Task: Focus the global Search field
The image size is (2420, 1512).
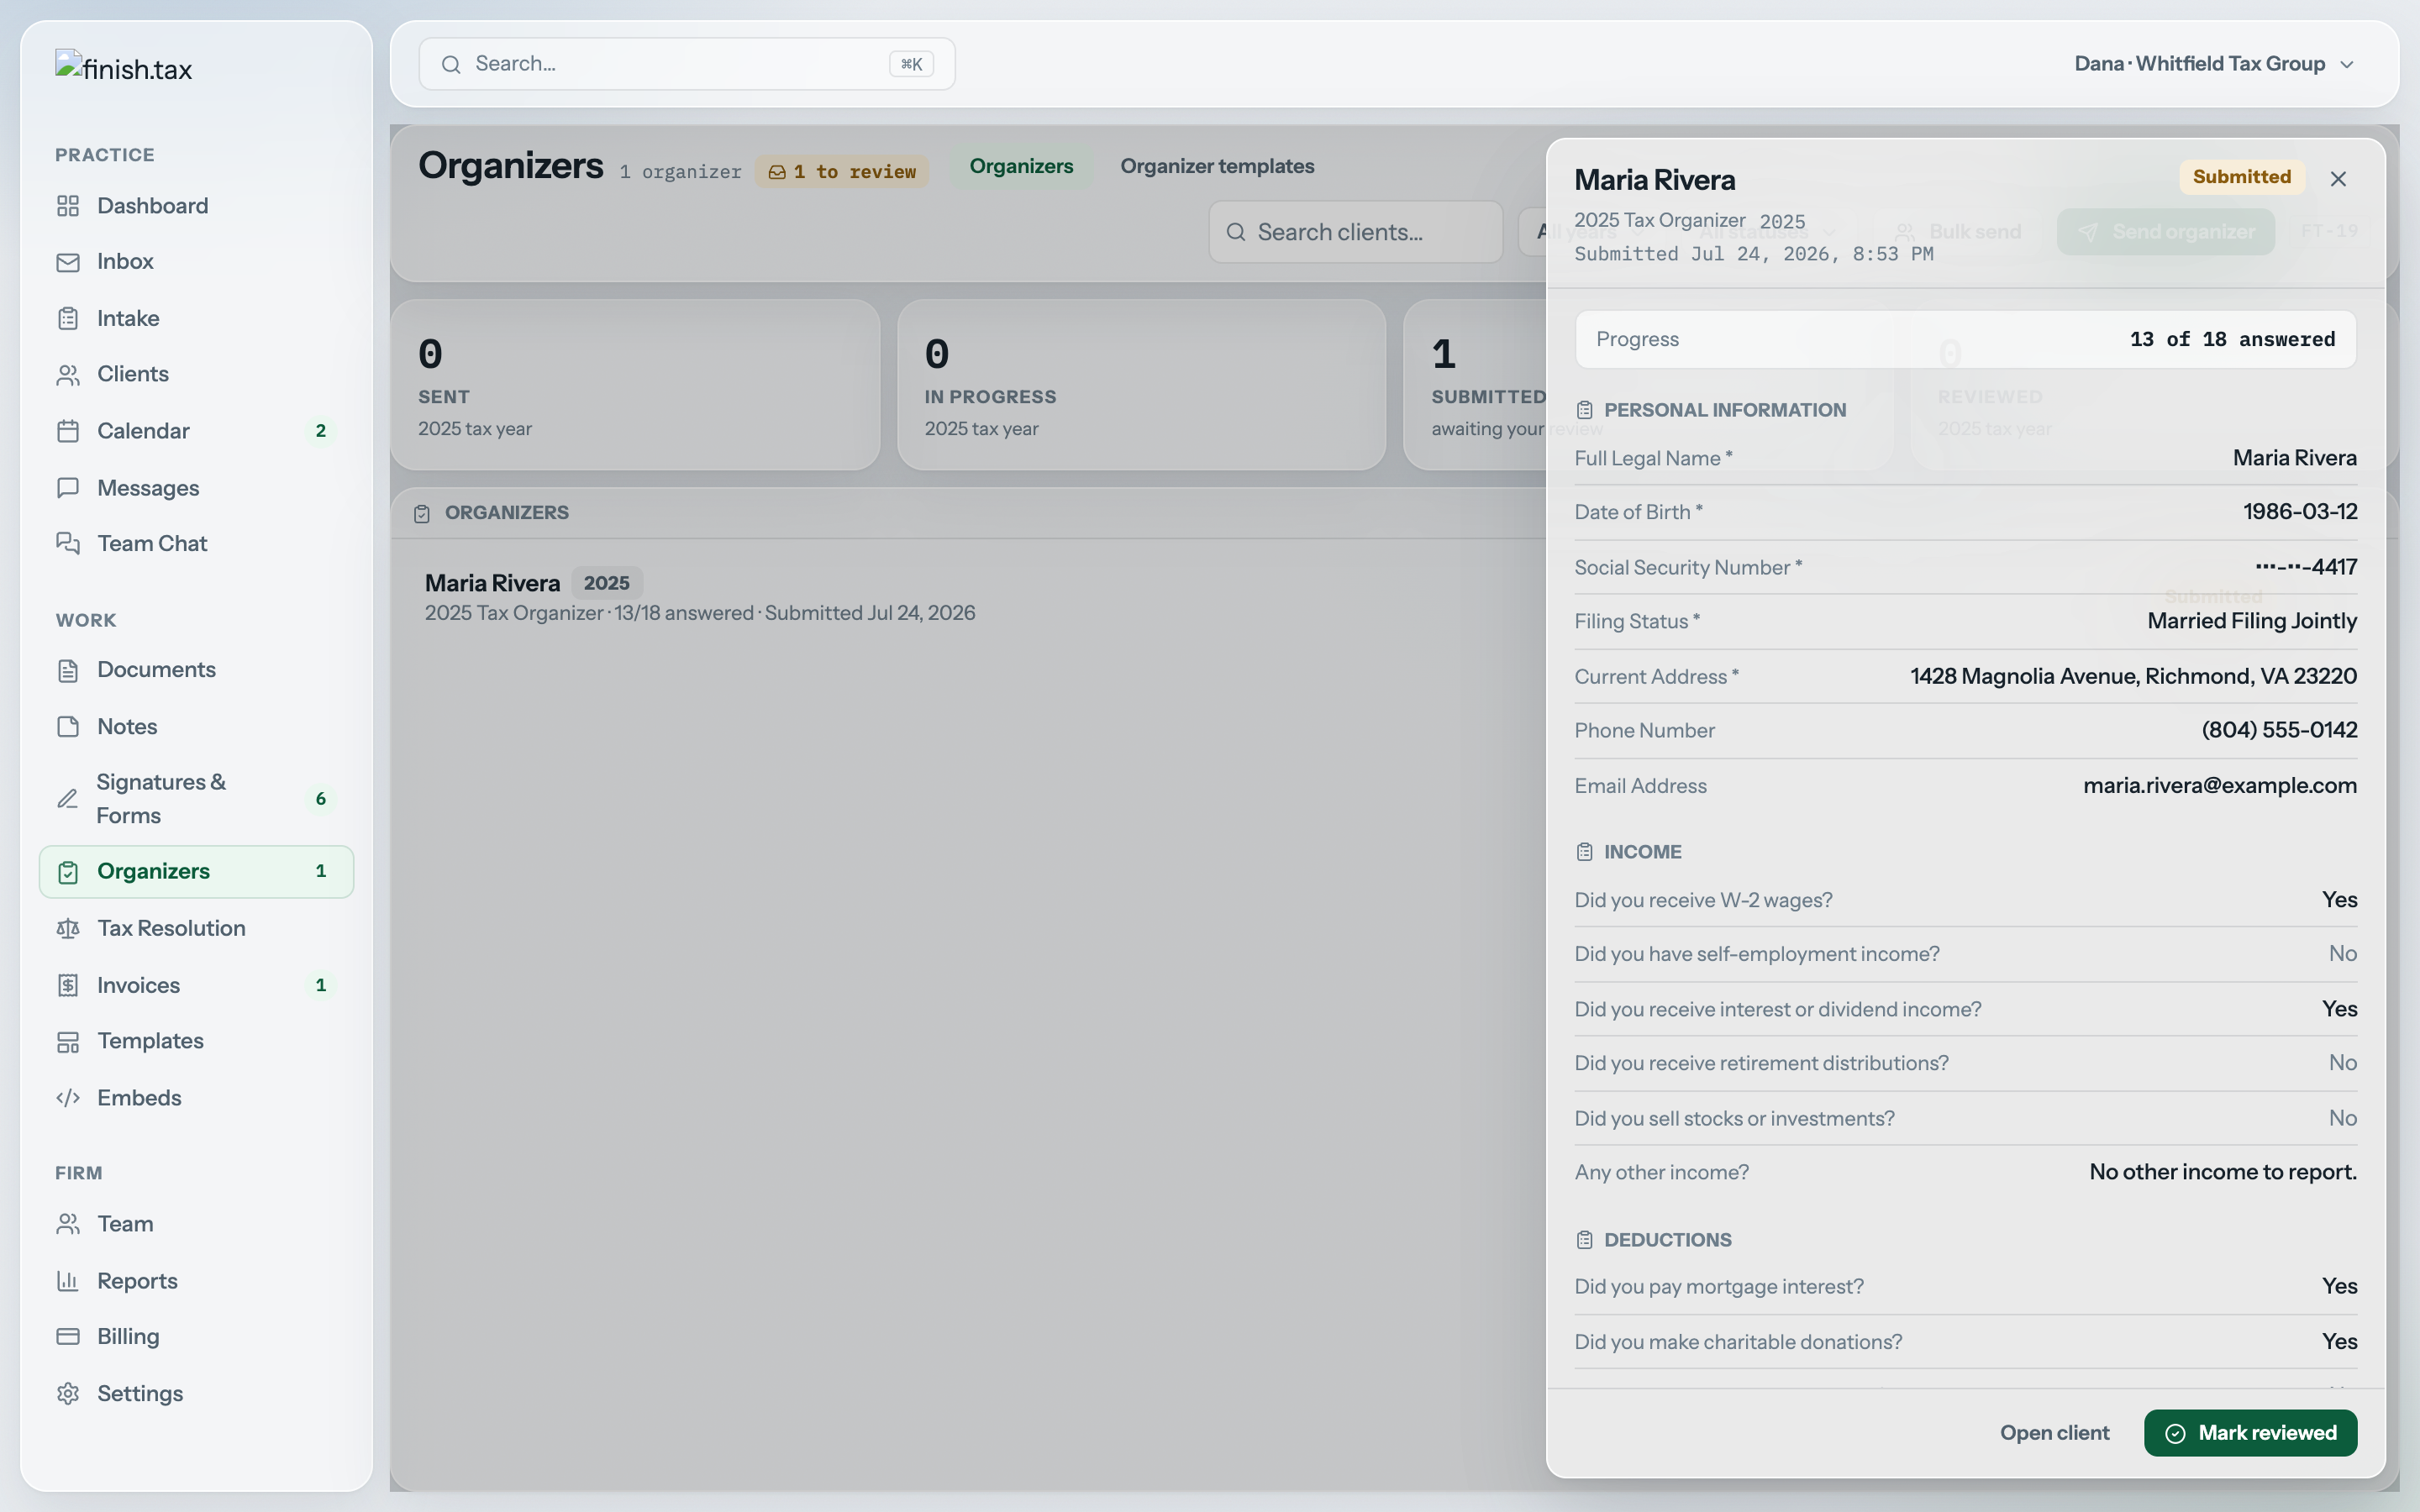Action: click(687, 64)
